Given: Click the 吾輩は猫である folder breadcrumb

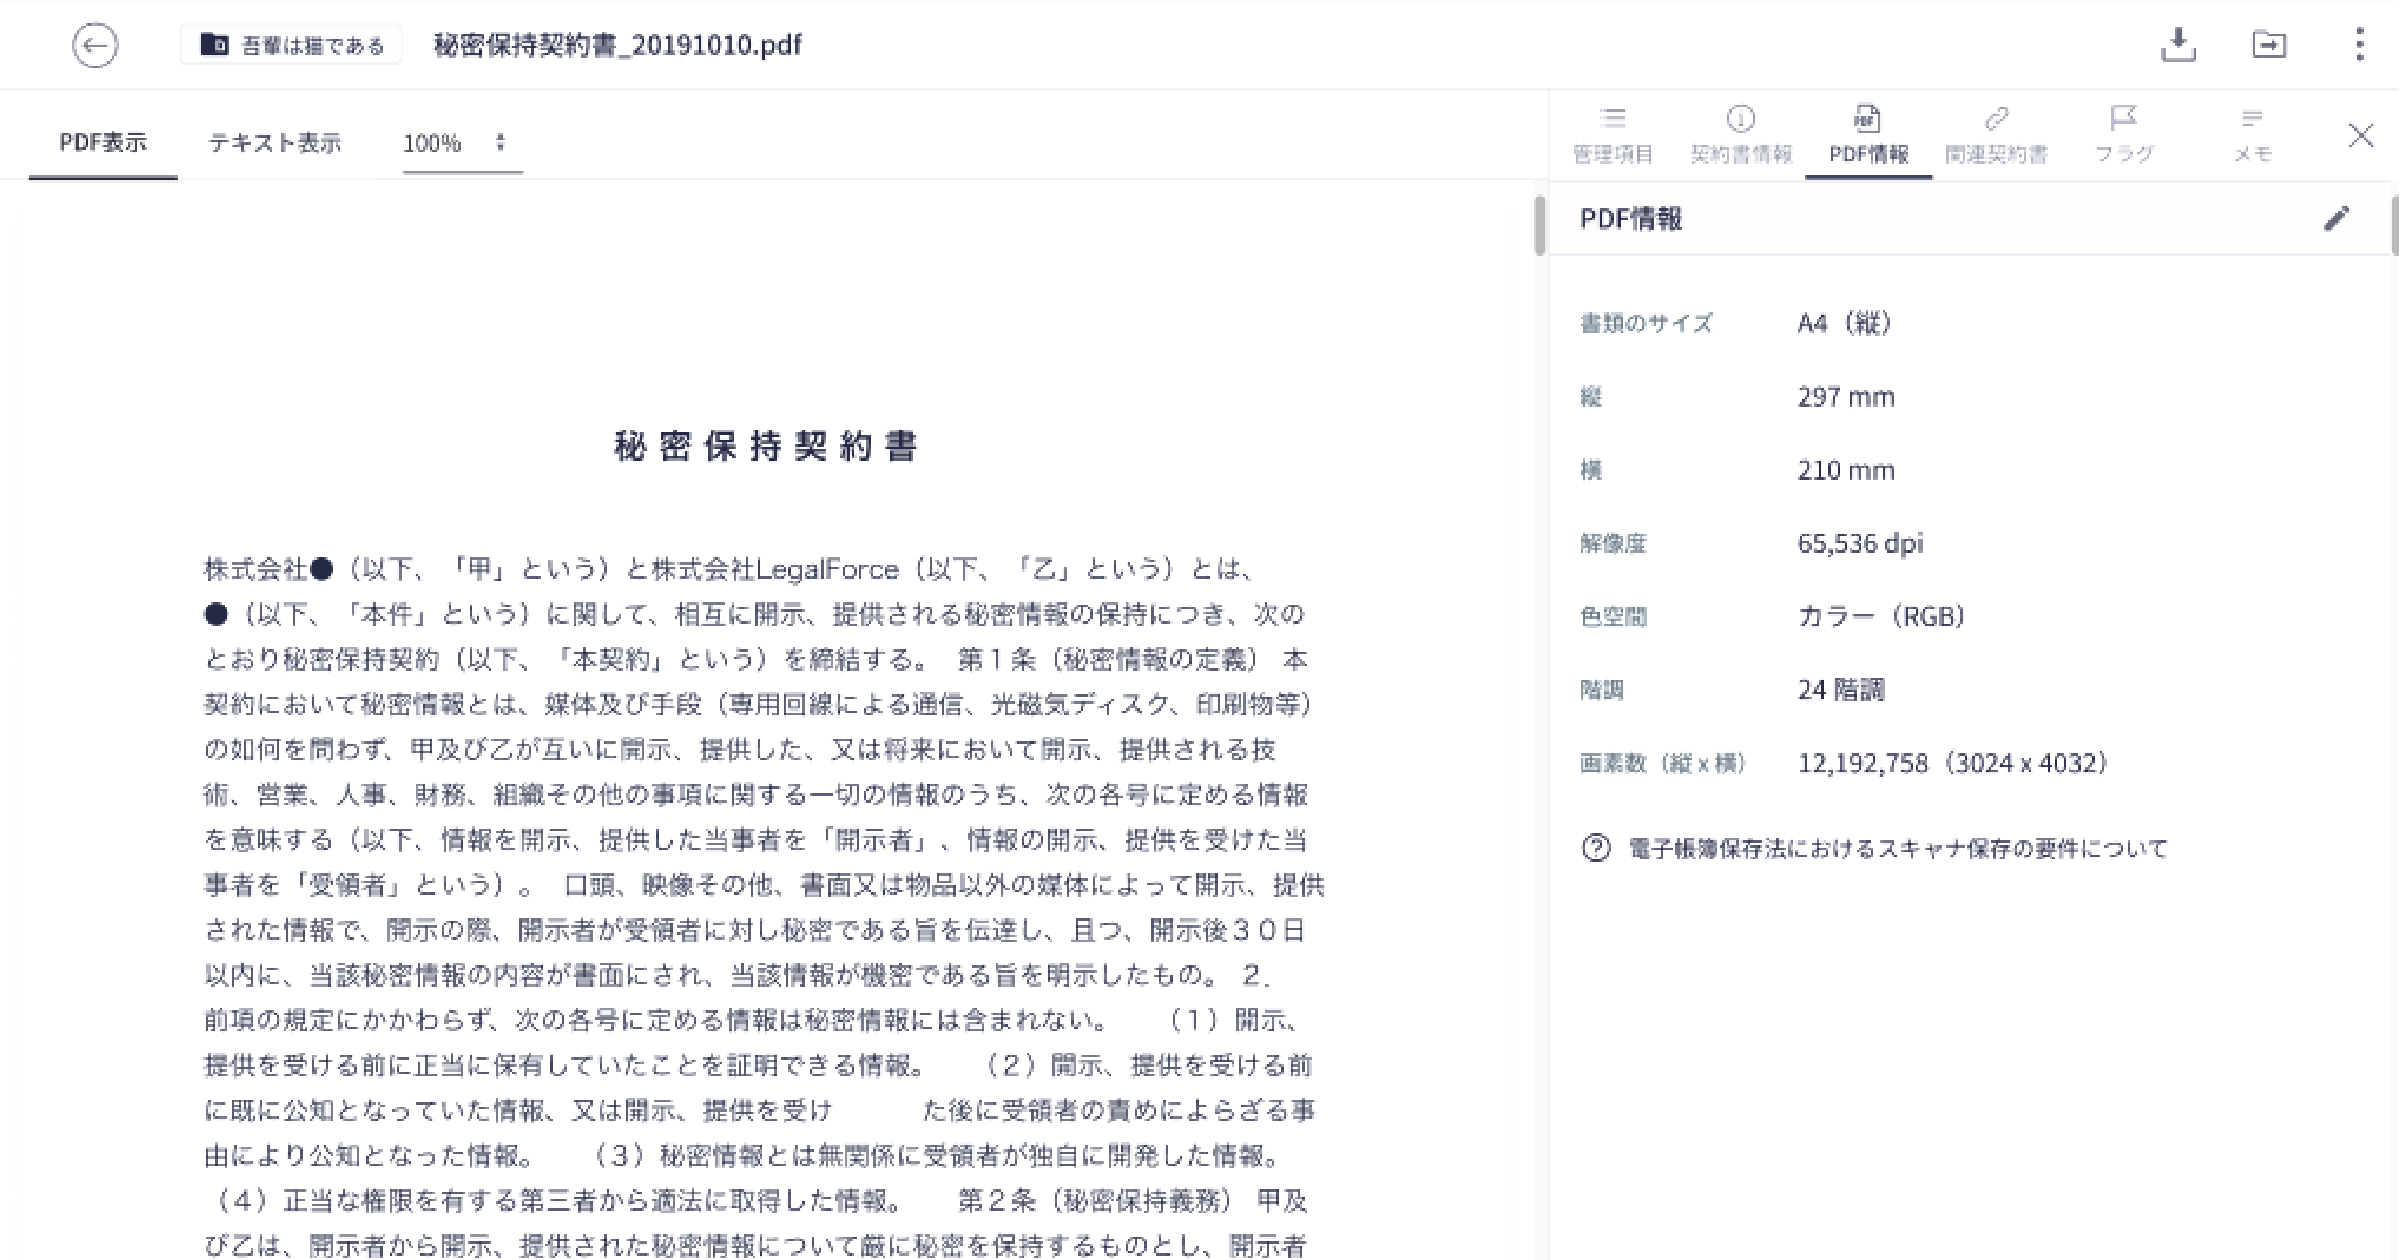Looking at the screenshot, I should pyautogui.click(x=292, y=46).
